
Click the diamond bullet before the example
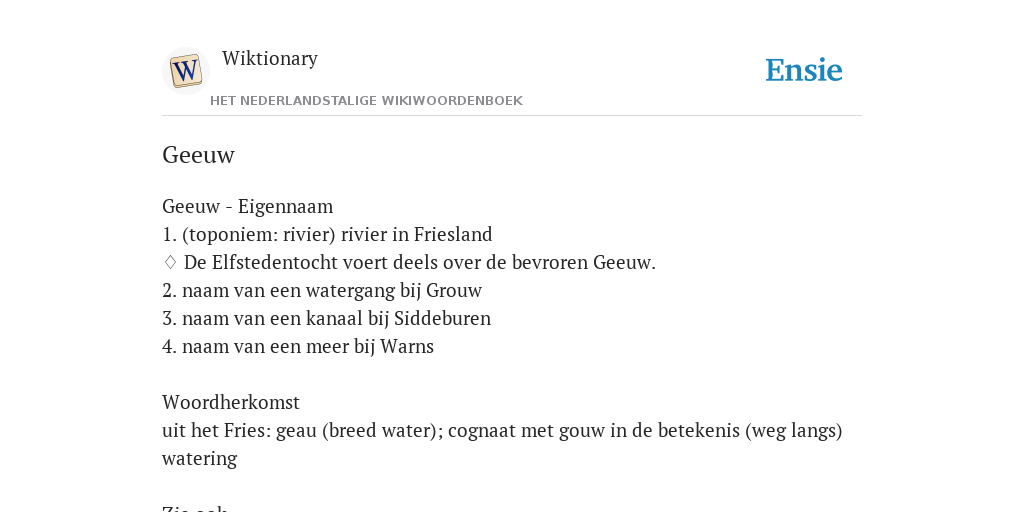(x=170, y=263)
